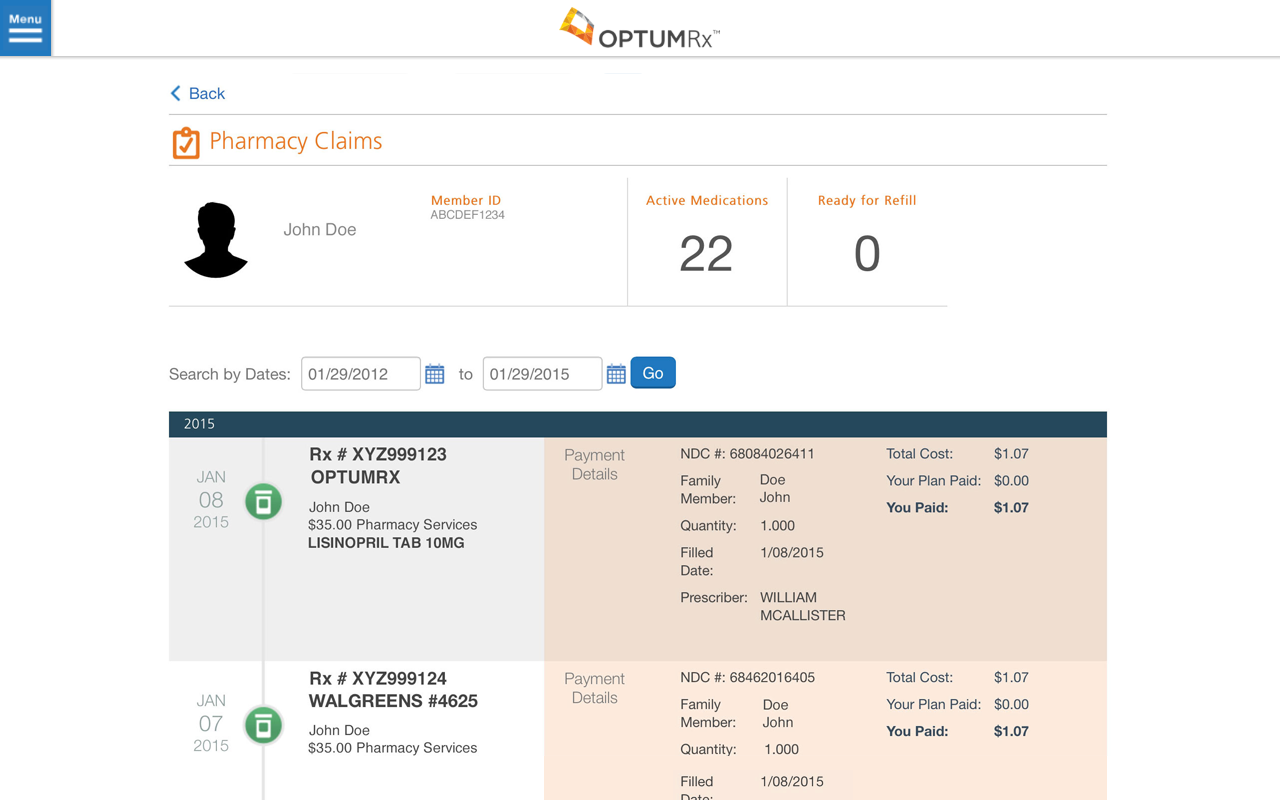Click the OptumRx logo
The image size is (1280, 800).
pyautogui.click(x=640, y=28)
